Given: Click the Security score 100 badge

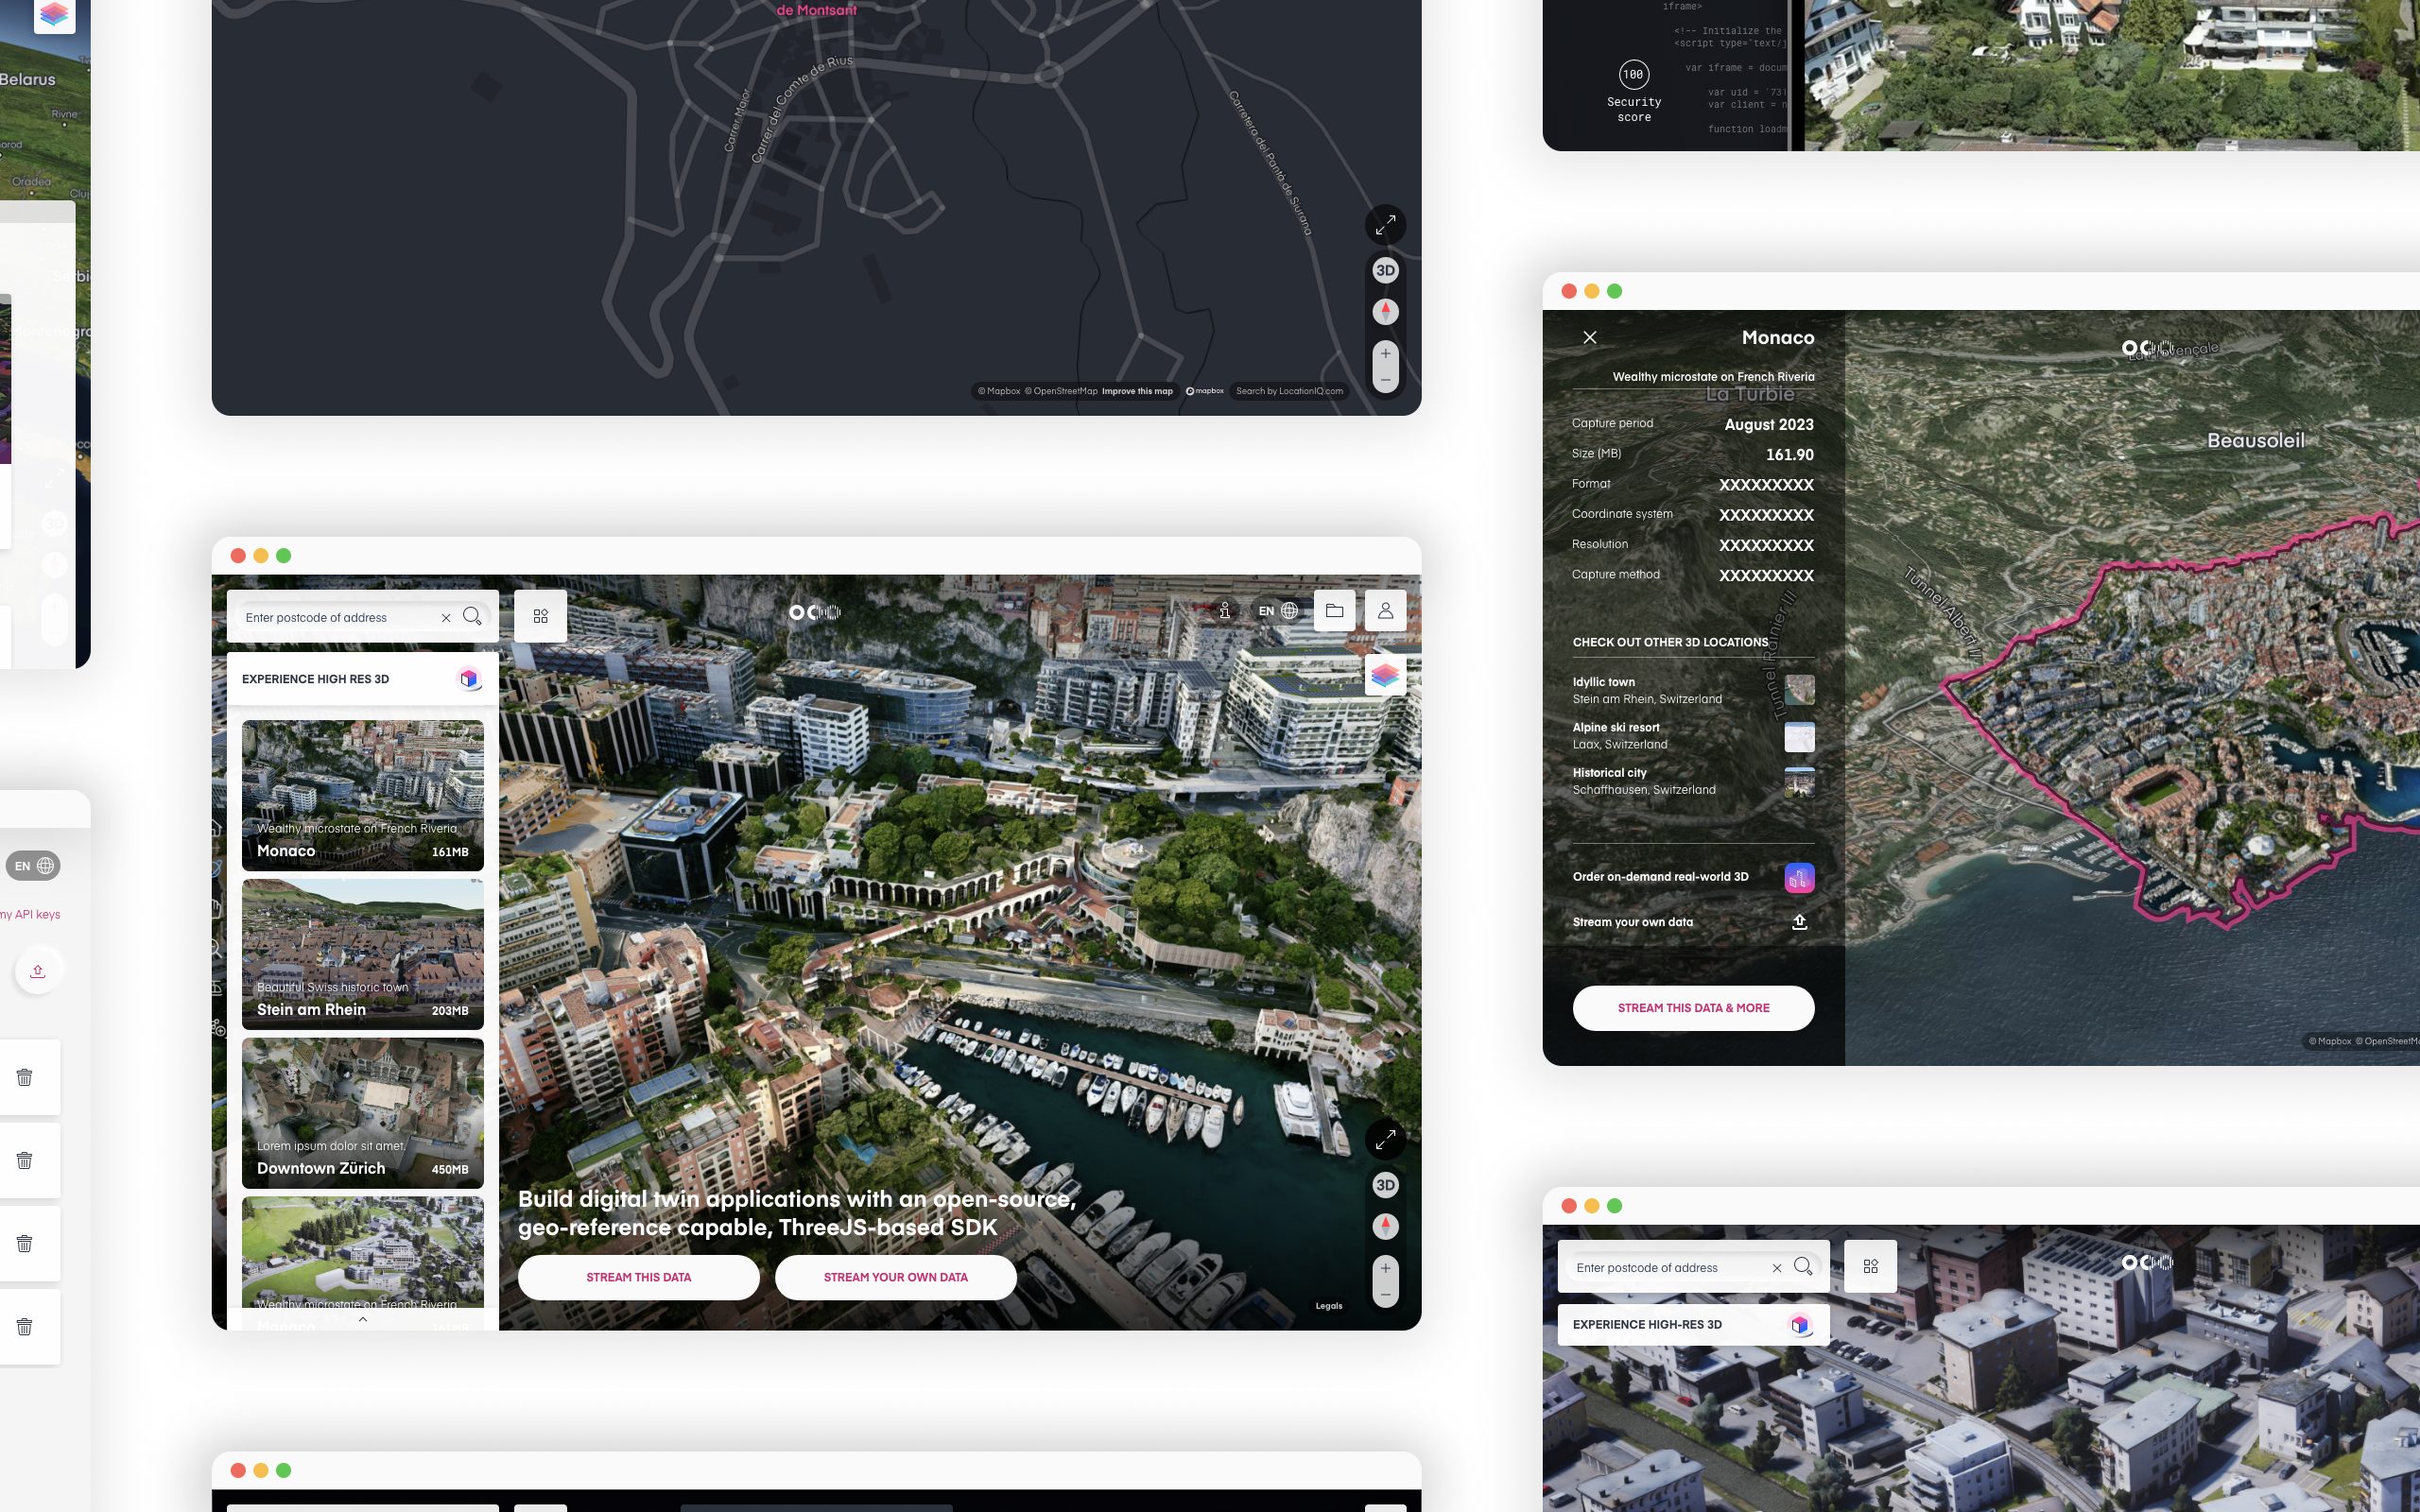Looking at the screenshot, I should click(1633, 74).
